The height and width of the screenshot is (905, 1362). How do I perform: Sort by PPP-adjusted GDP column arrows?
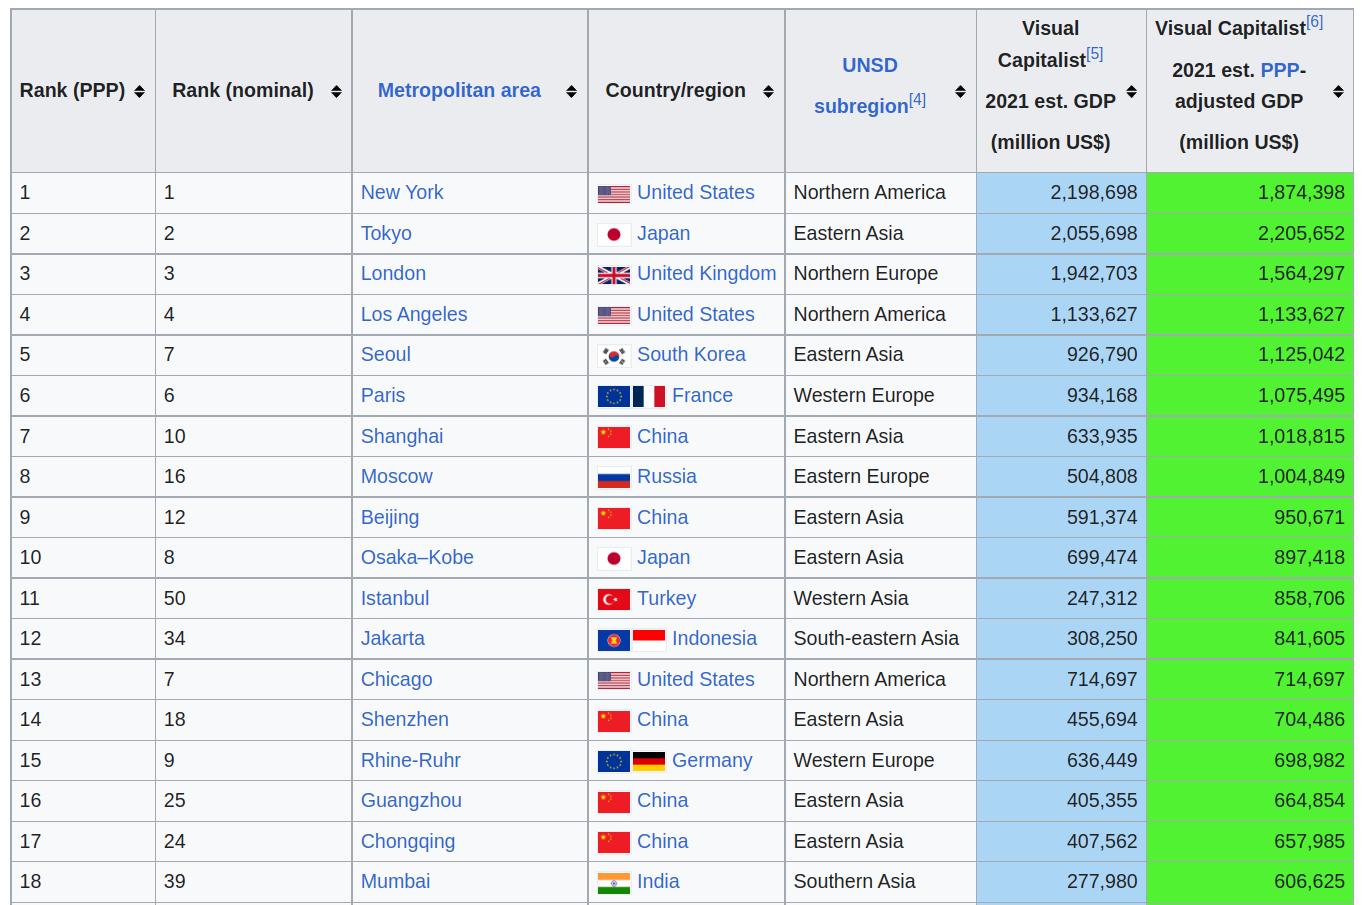coord(1338,91)
